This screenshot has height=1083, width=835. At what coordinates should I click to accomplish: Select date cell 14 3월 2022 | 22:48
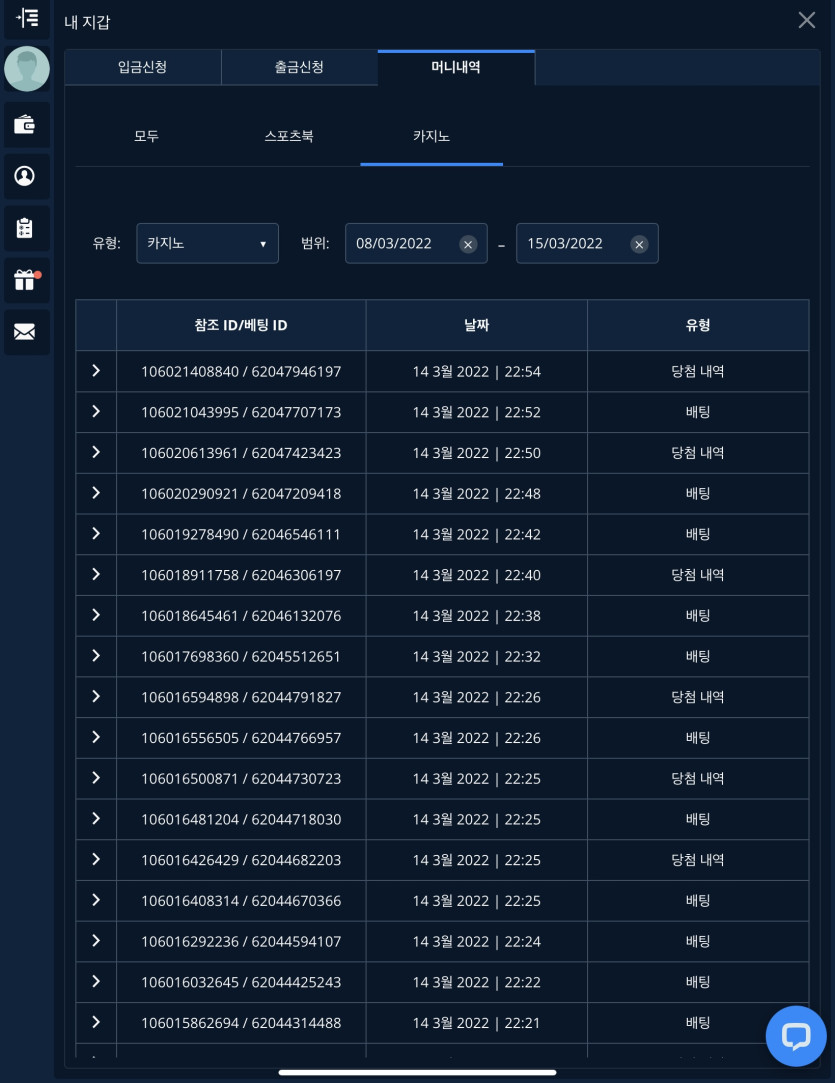tap(477, 494)
